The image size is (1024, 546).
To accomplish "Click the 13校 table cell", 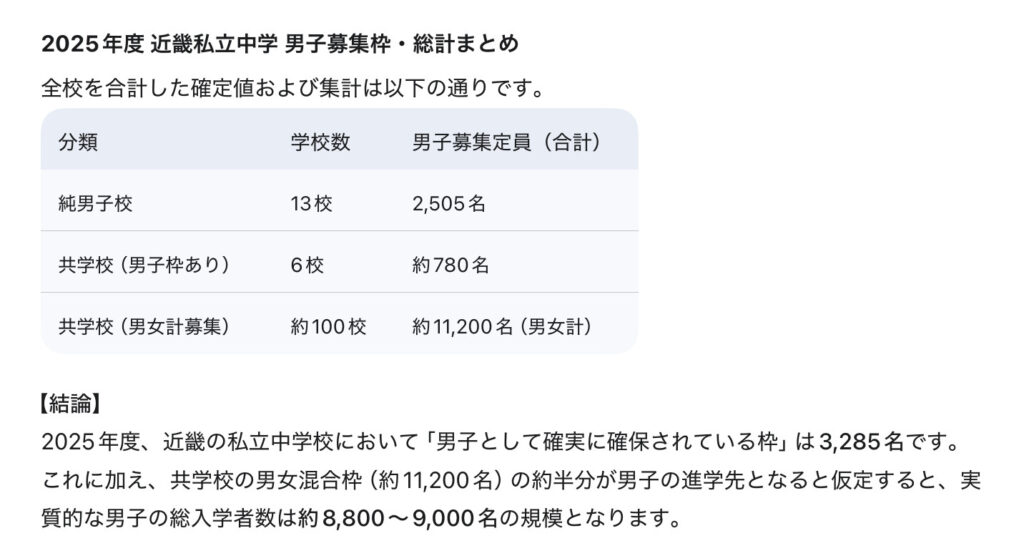I will [311, 203].
